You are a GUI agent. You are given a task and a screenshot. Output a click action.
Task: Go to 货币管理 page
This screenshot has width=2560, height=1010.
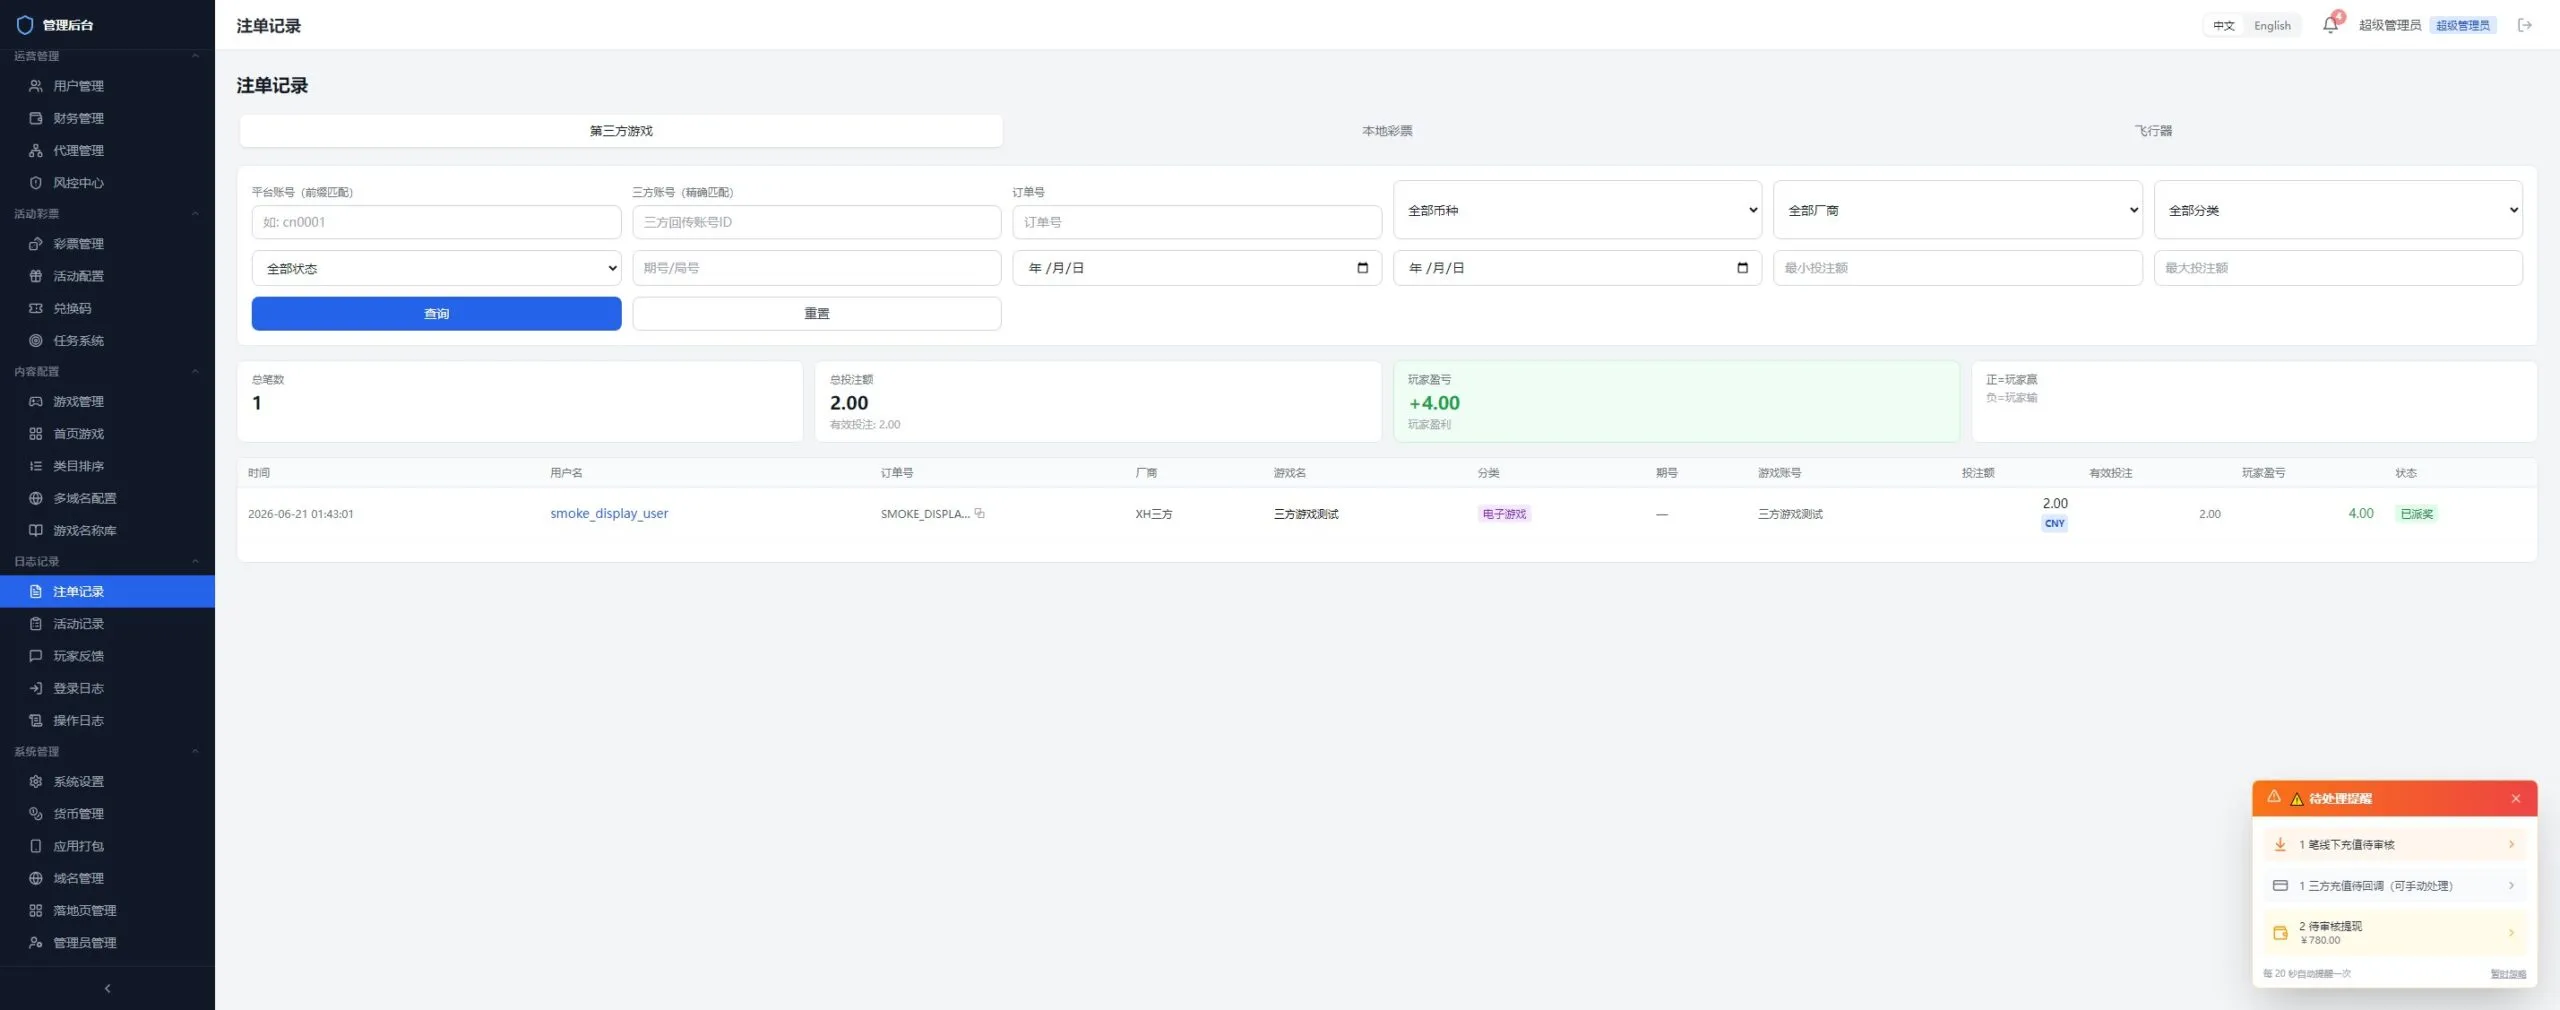[107, 814]
